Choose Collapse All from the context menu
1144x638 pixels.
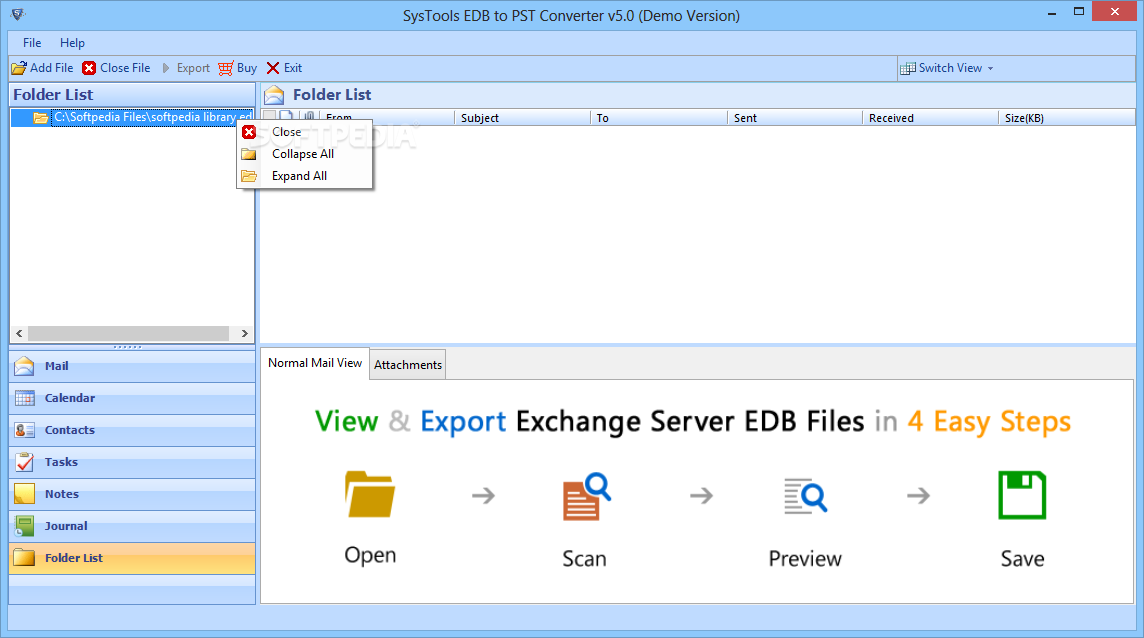305,154
